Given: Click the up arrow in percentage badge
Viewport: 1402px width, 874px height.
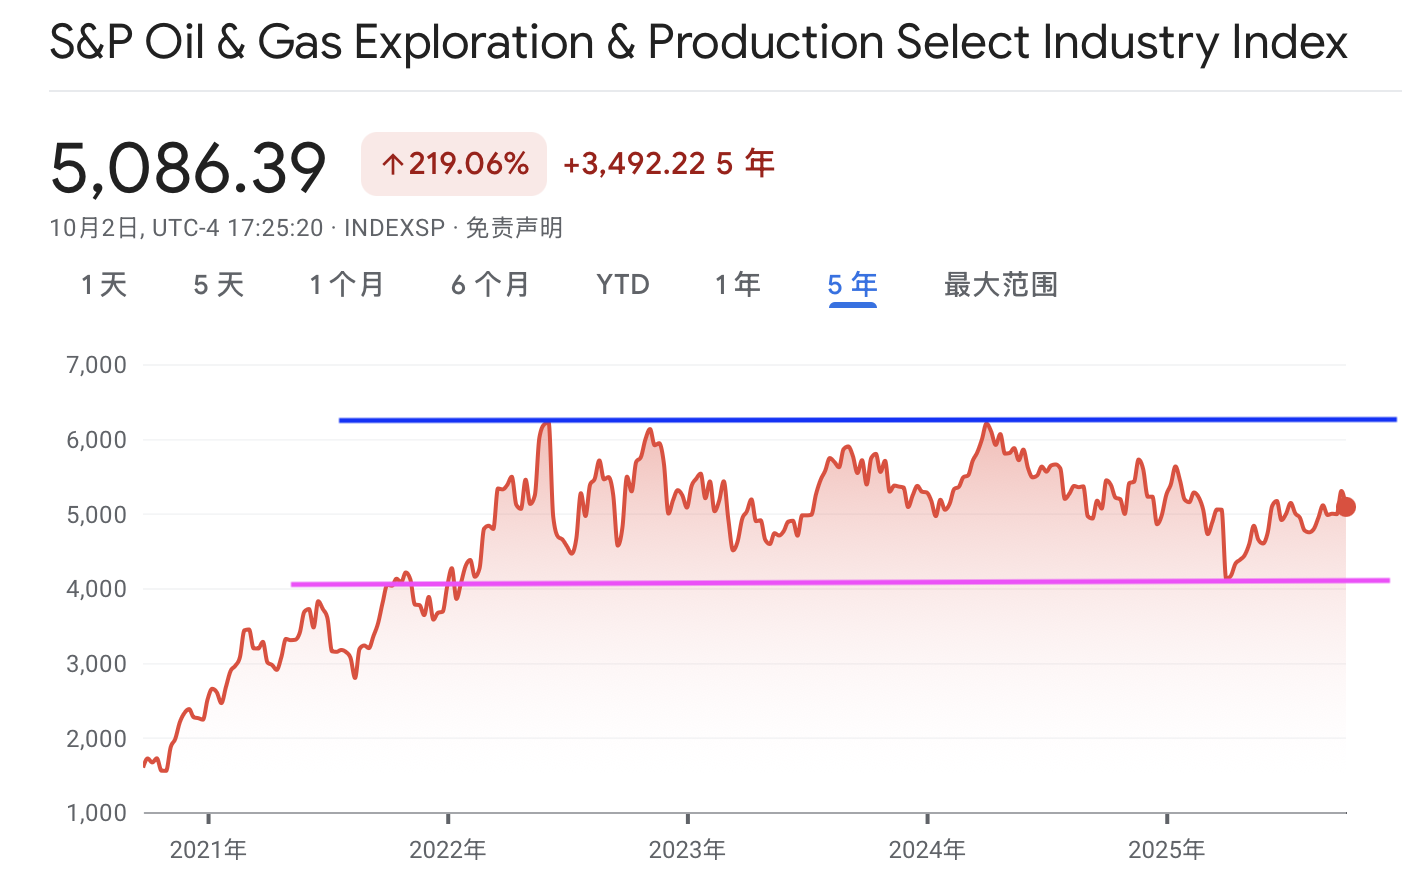Looking at the screenshot, I should 393,165.
